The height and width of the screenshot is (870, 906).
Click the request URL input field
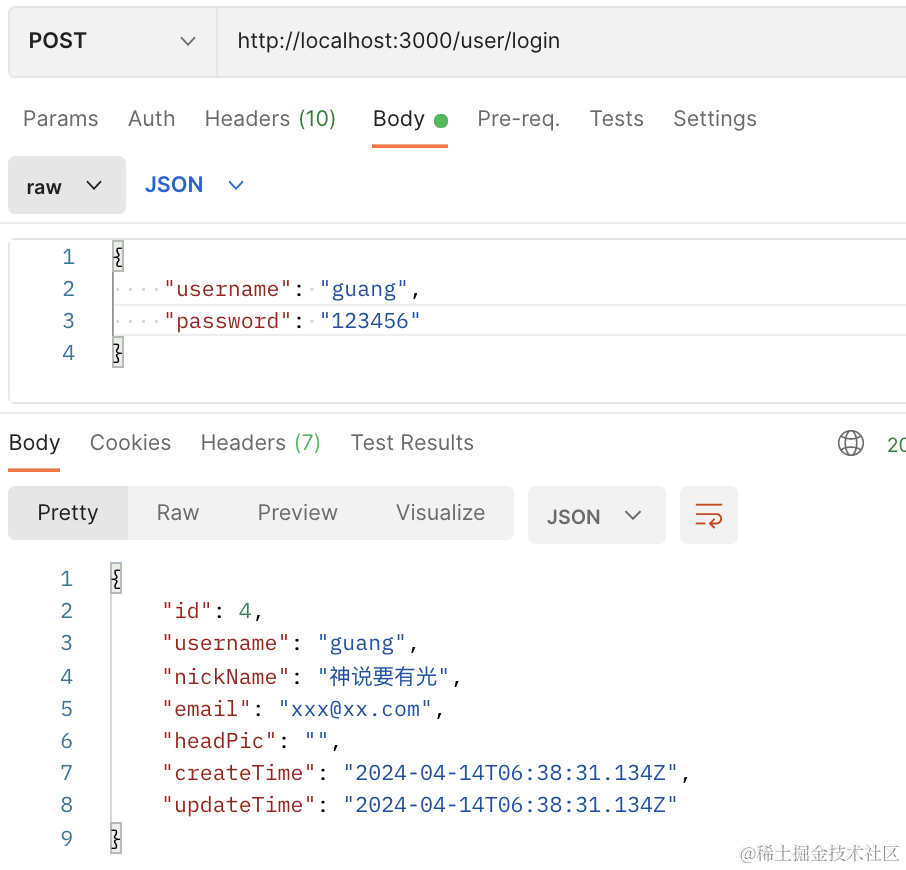click(560, 41)
